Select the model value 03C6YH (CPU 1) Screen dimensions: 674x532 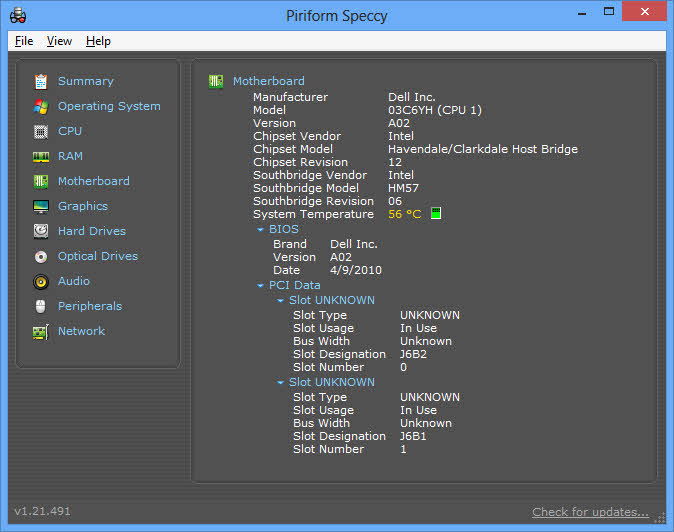click(435, 110)
